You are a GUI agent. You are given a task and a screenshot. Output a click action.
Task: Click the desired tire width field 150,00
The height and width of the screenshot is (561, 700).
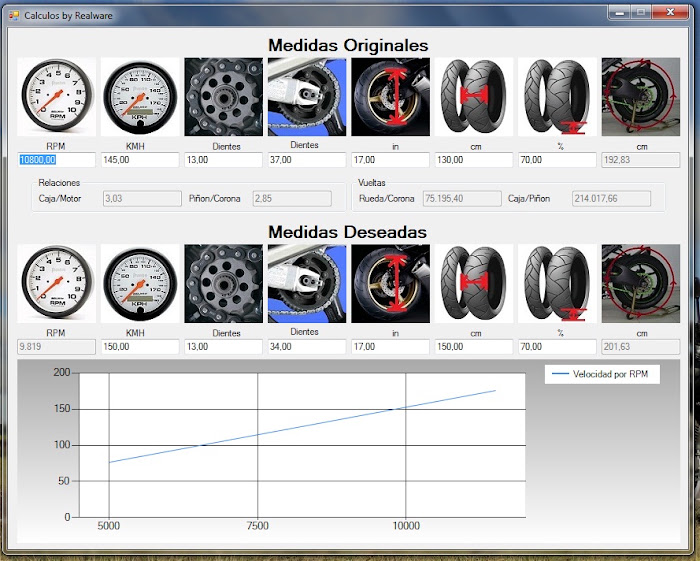(x=474, y=347)
